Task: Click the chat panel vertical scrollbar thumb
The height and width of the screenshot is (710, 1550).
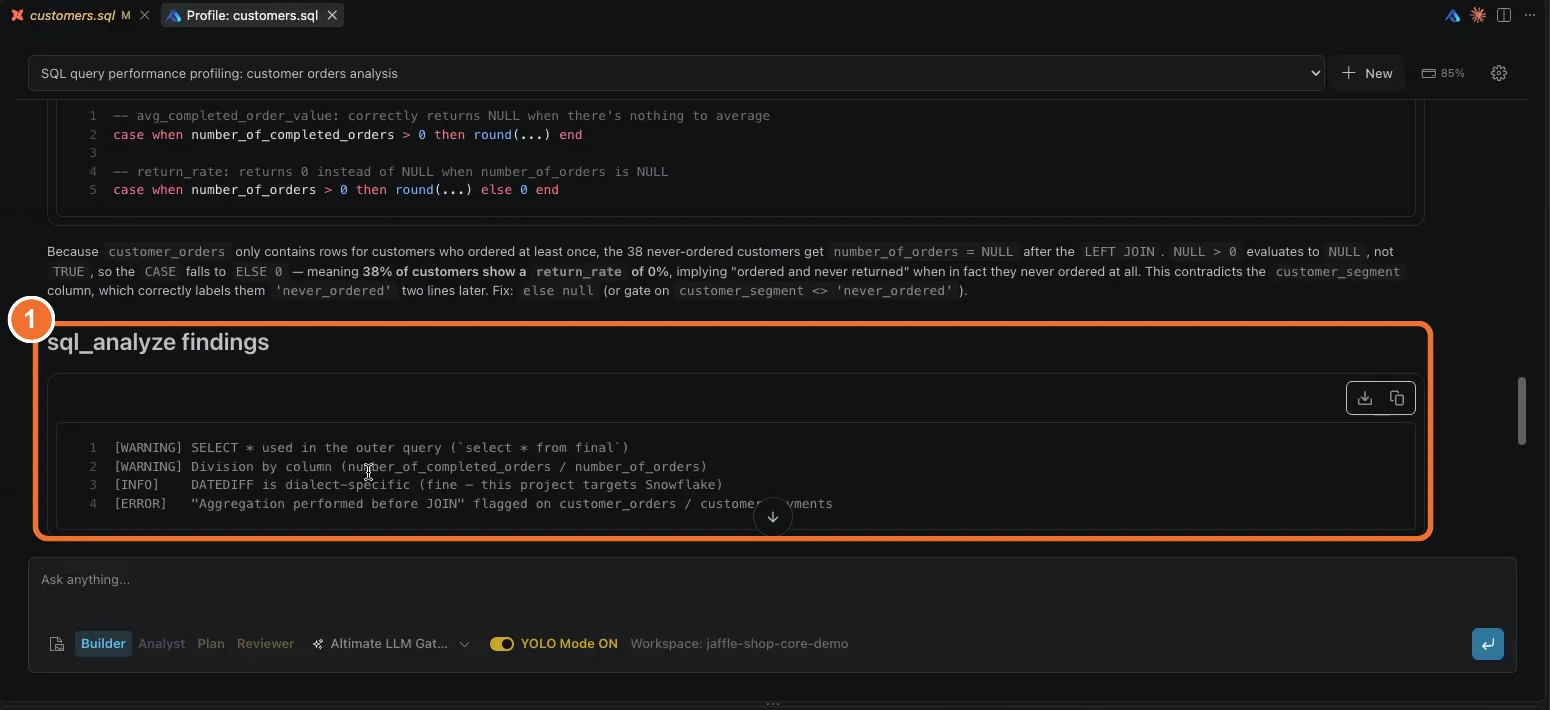Action: [x=1522, y=411]
